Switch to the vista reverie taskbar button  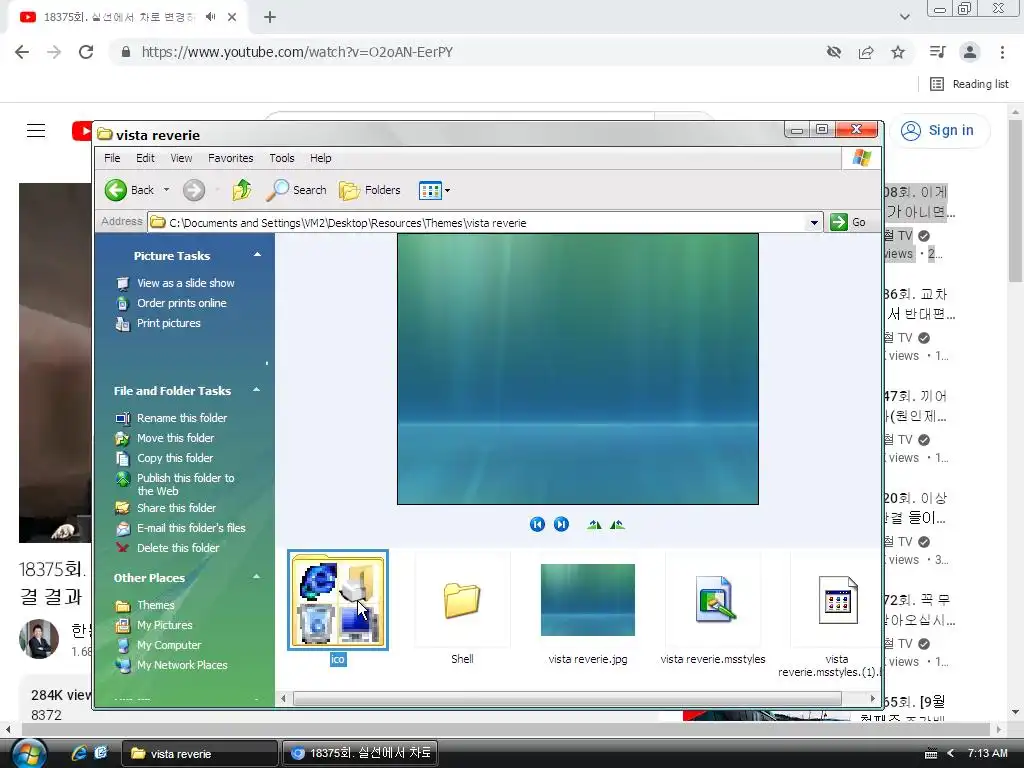coord(200,754)
